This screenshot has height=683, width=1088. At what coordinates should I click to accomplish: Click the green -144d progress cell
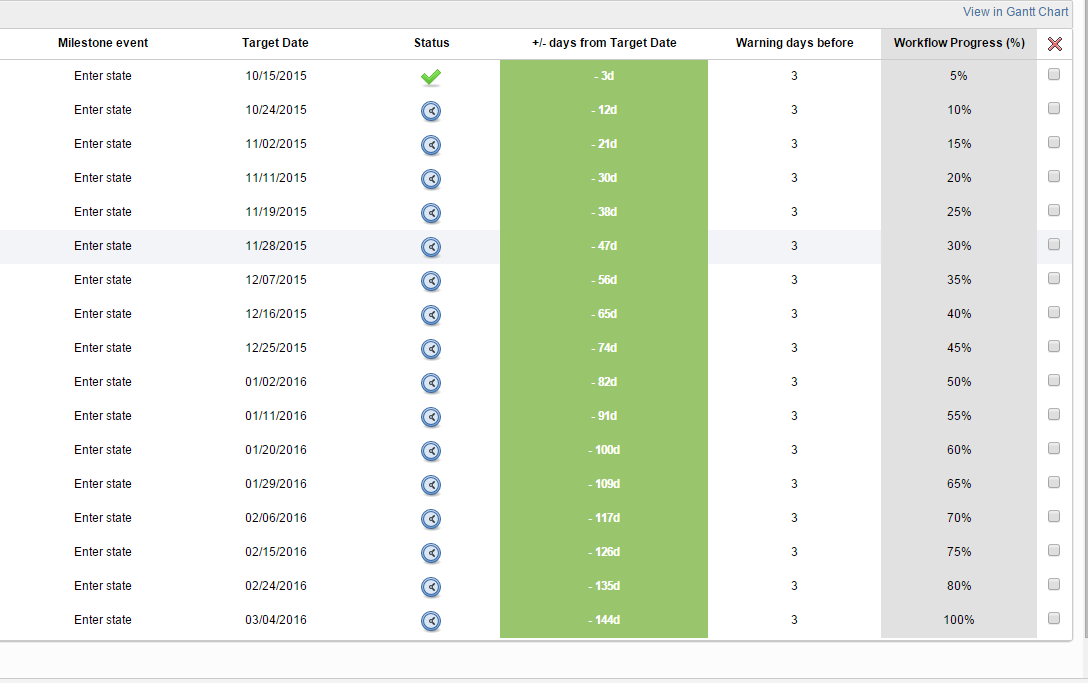pos(603,620)
